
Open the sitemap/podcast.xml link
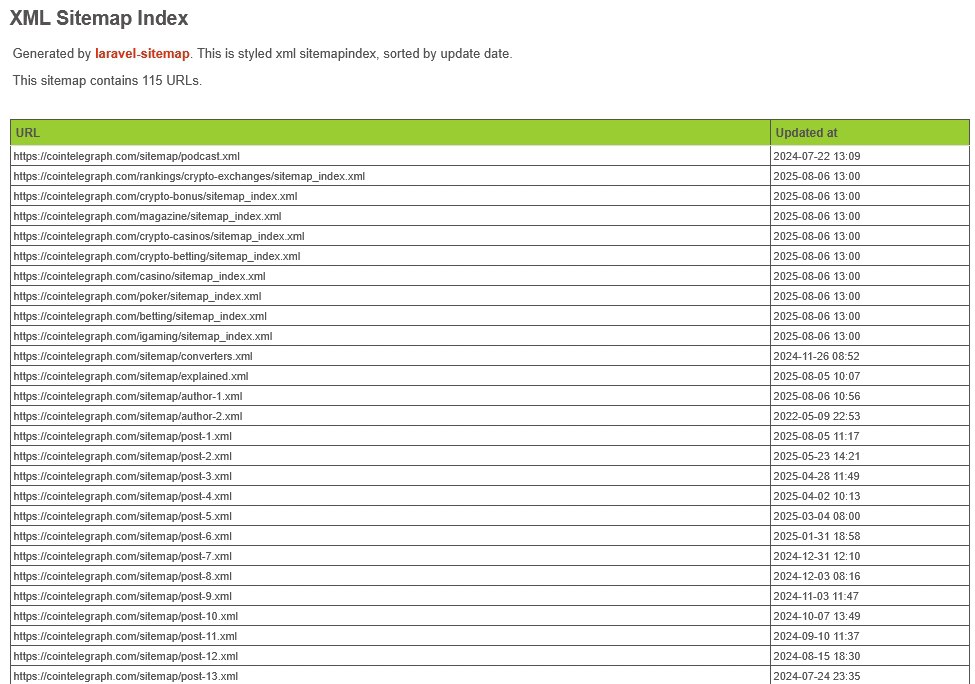[126, 156]
